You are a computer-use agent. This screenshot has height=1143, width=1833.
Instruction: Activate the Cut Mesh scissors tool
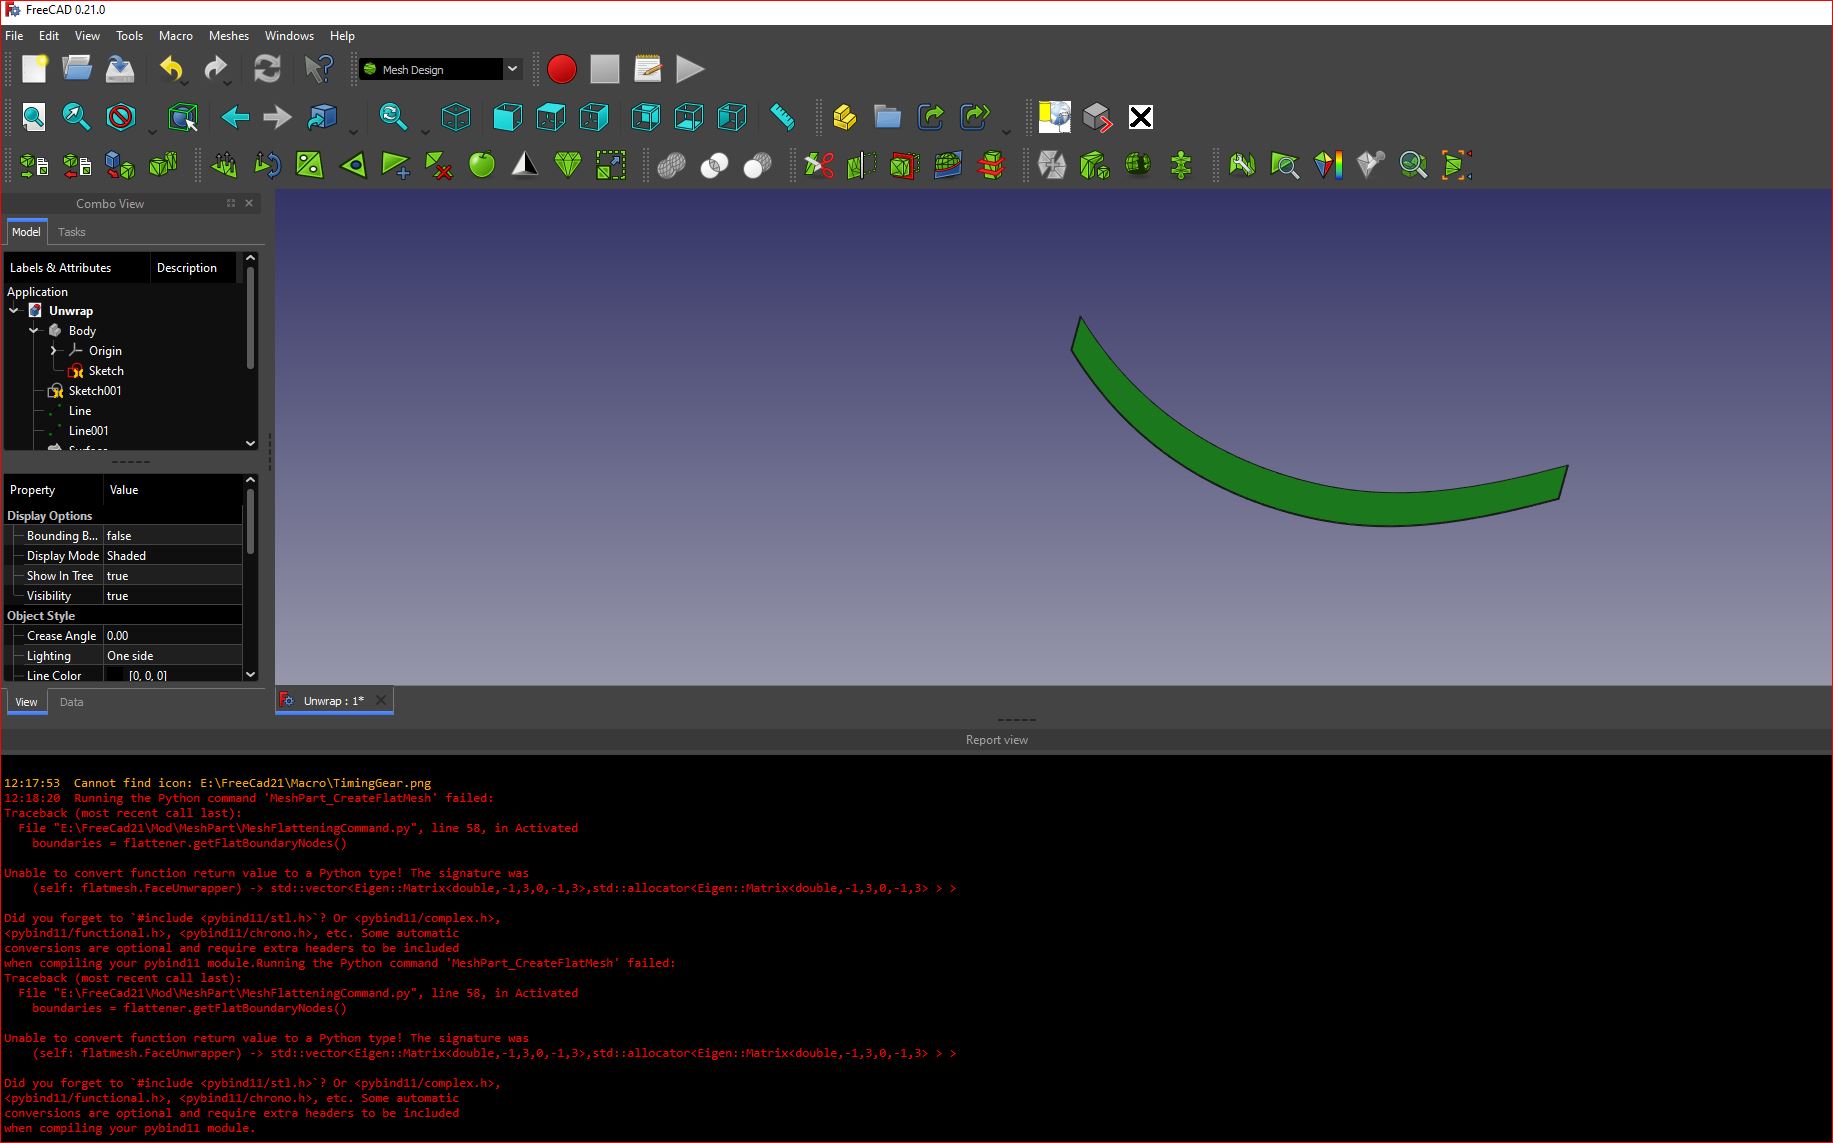click(818, 165)
